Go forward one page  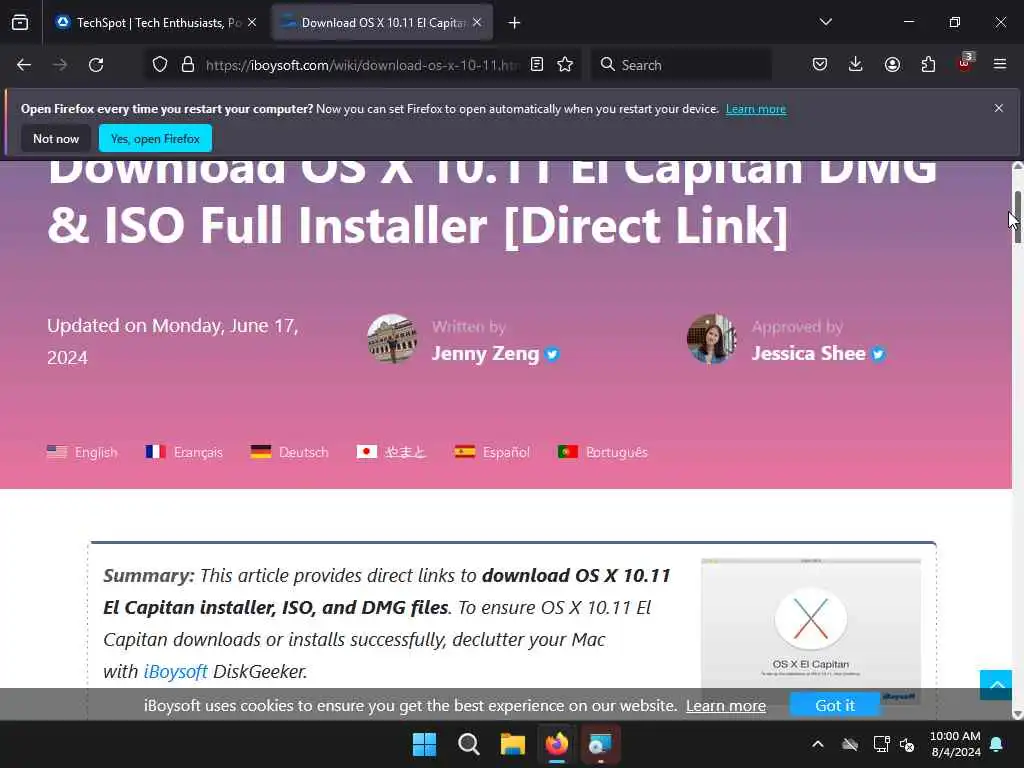(x=59, y=65)
